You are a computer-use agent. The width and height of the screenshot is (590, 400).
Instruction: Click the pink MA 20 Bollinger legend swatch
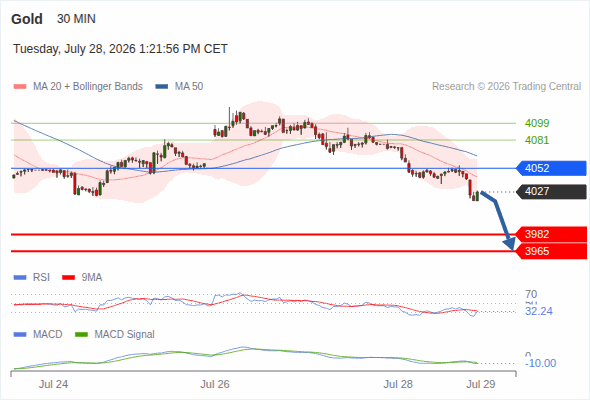click(x=20, y=87)
